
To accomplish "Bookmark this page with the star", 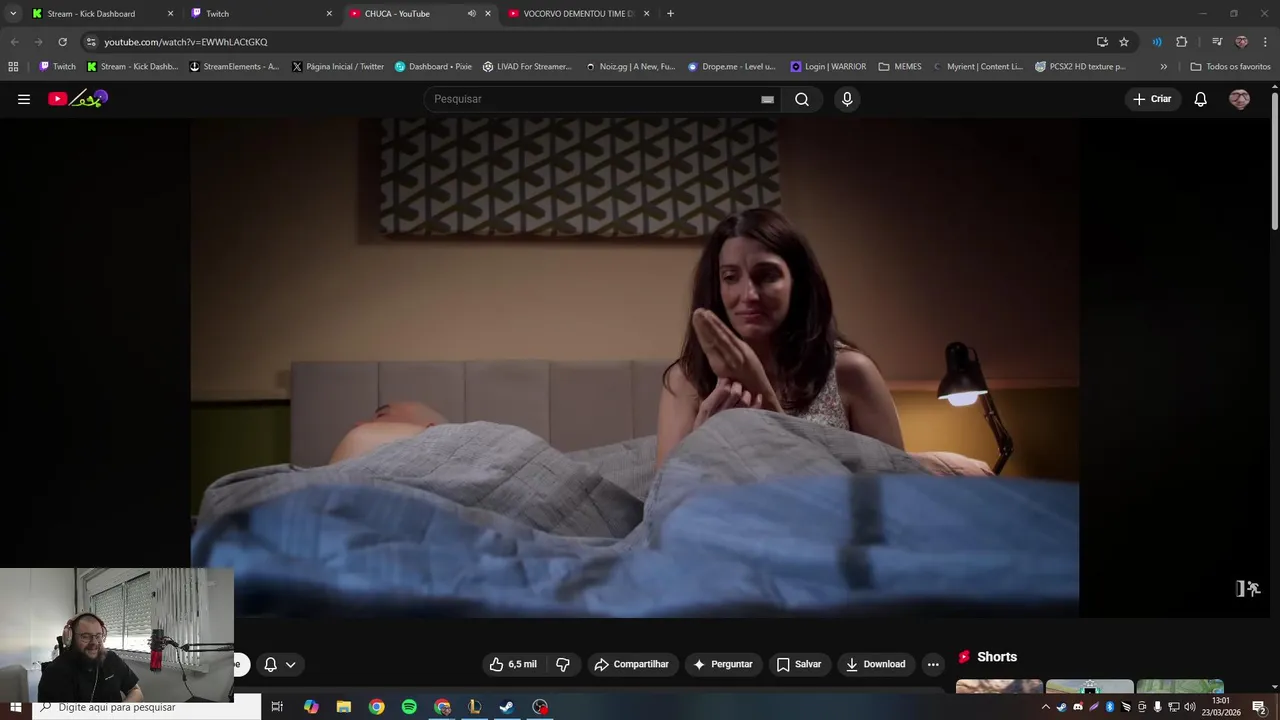I will click(x=1124, y=42).
